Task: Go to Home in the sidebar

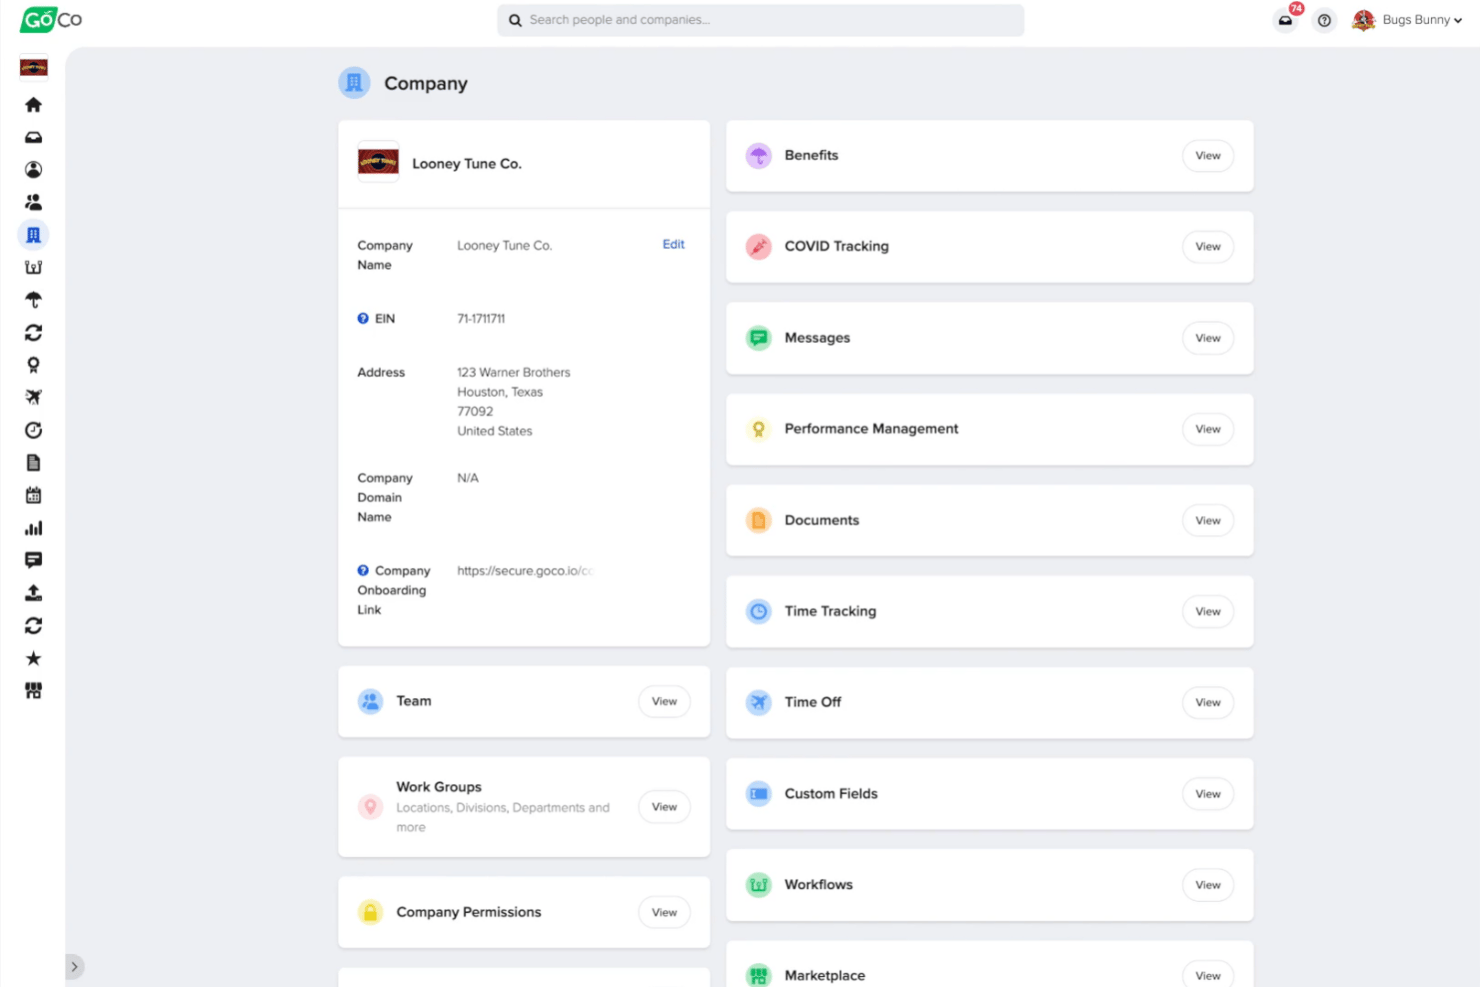Action: click(x=33, y=105)
